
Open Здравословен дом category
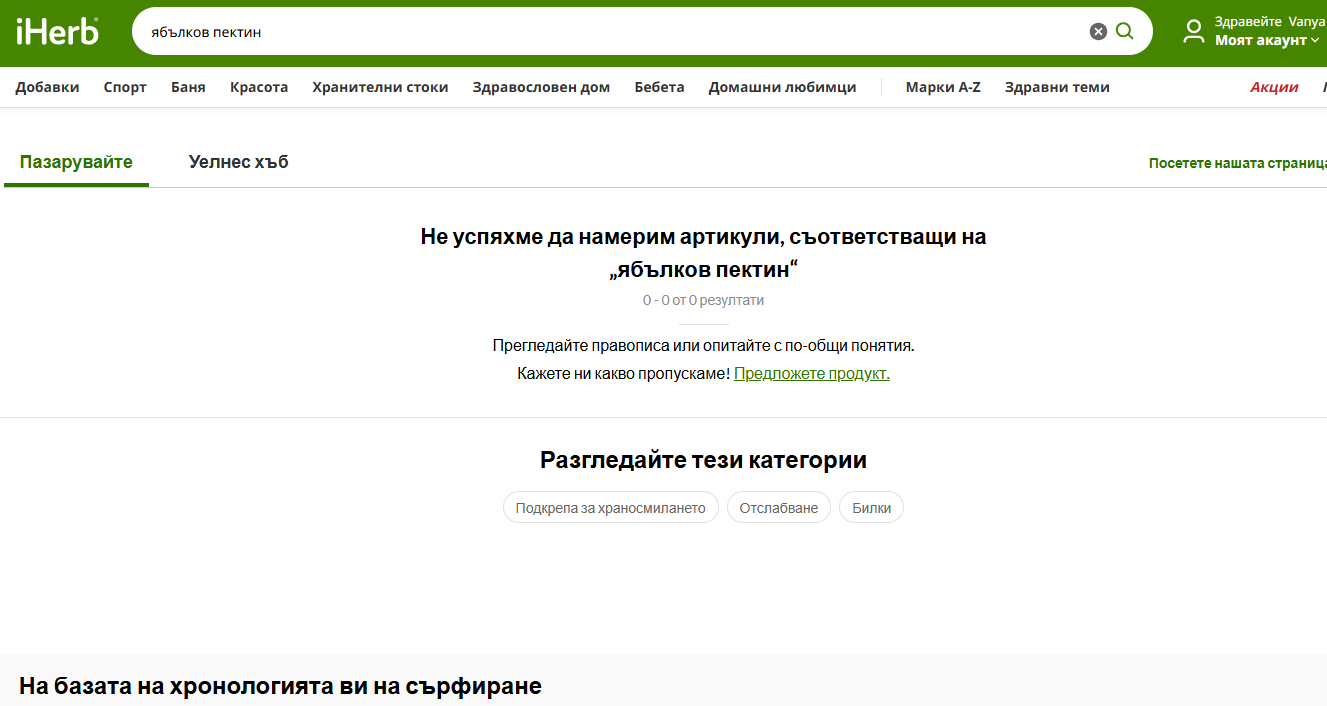coord(541,87)
